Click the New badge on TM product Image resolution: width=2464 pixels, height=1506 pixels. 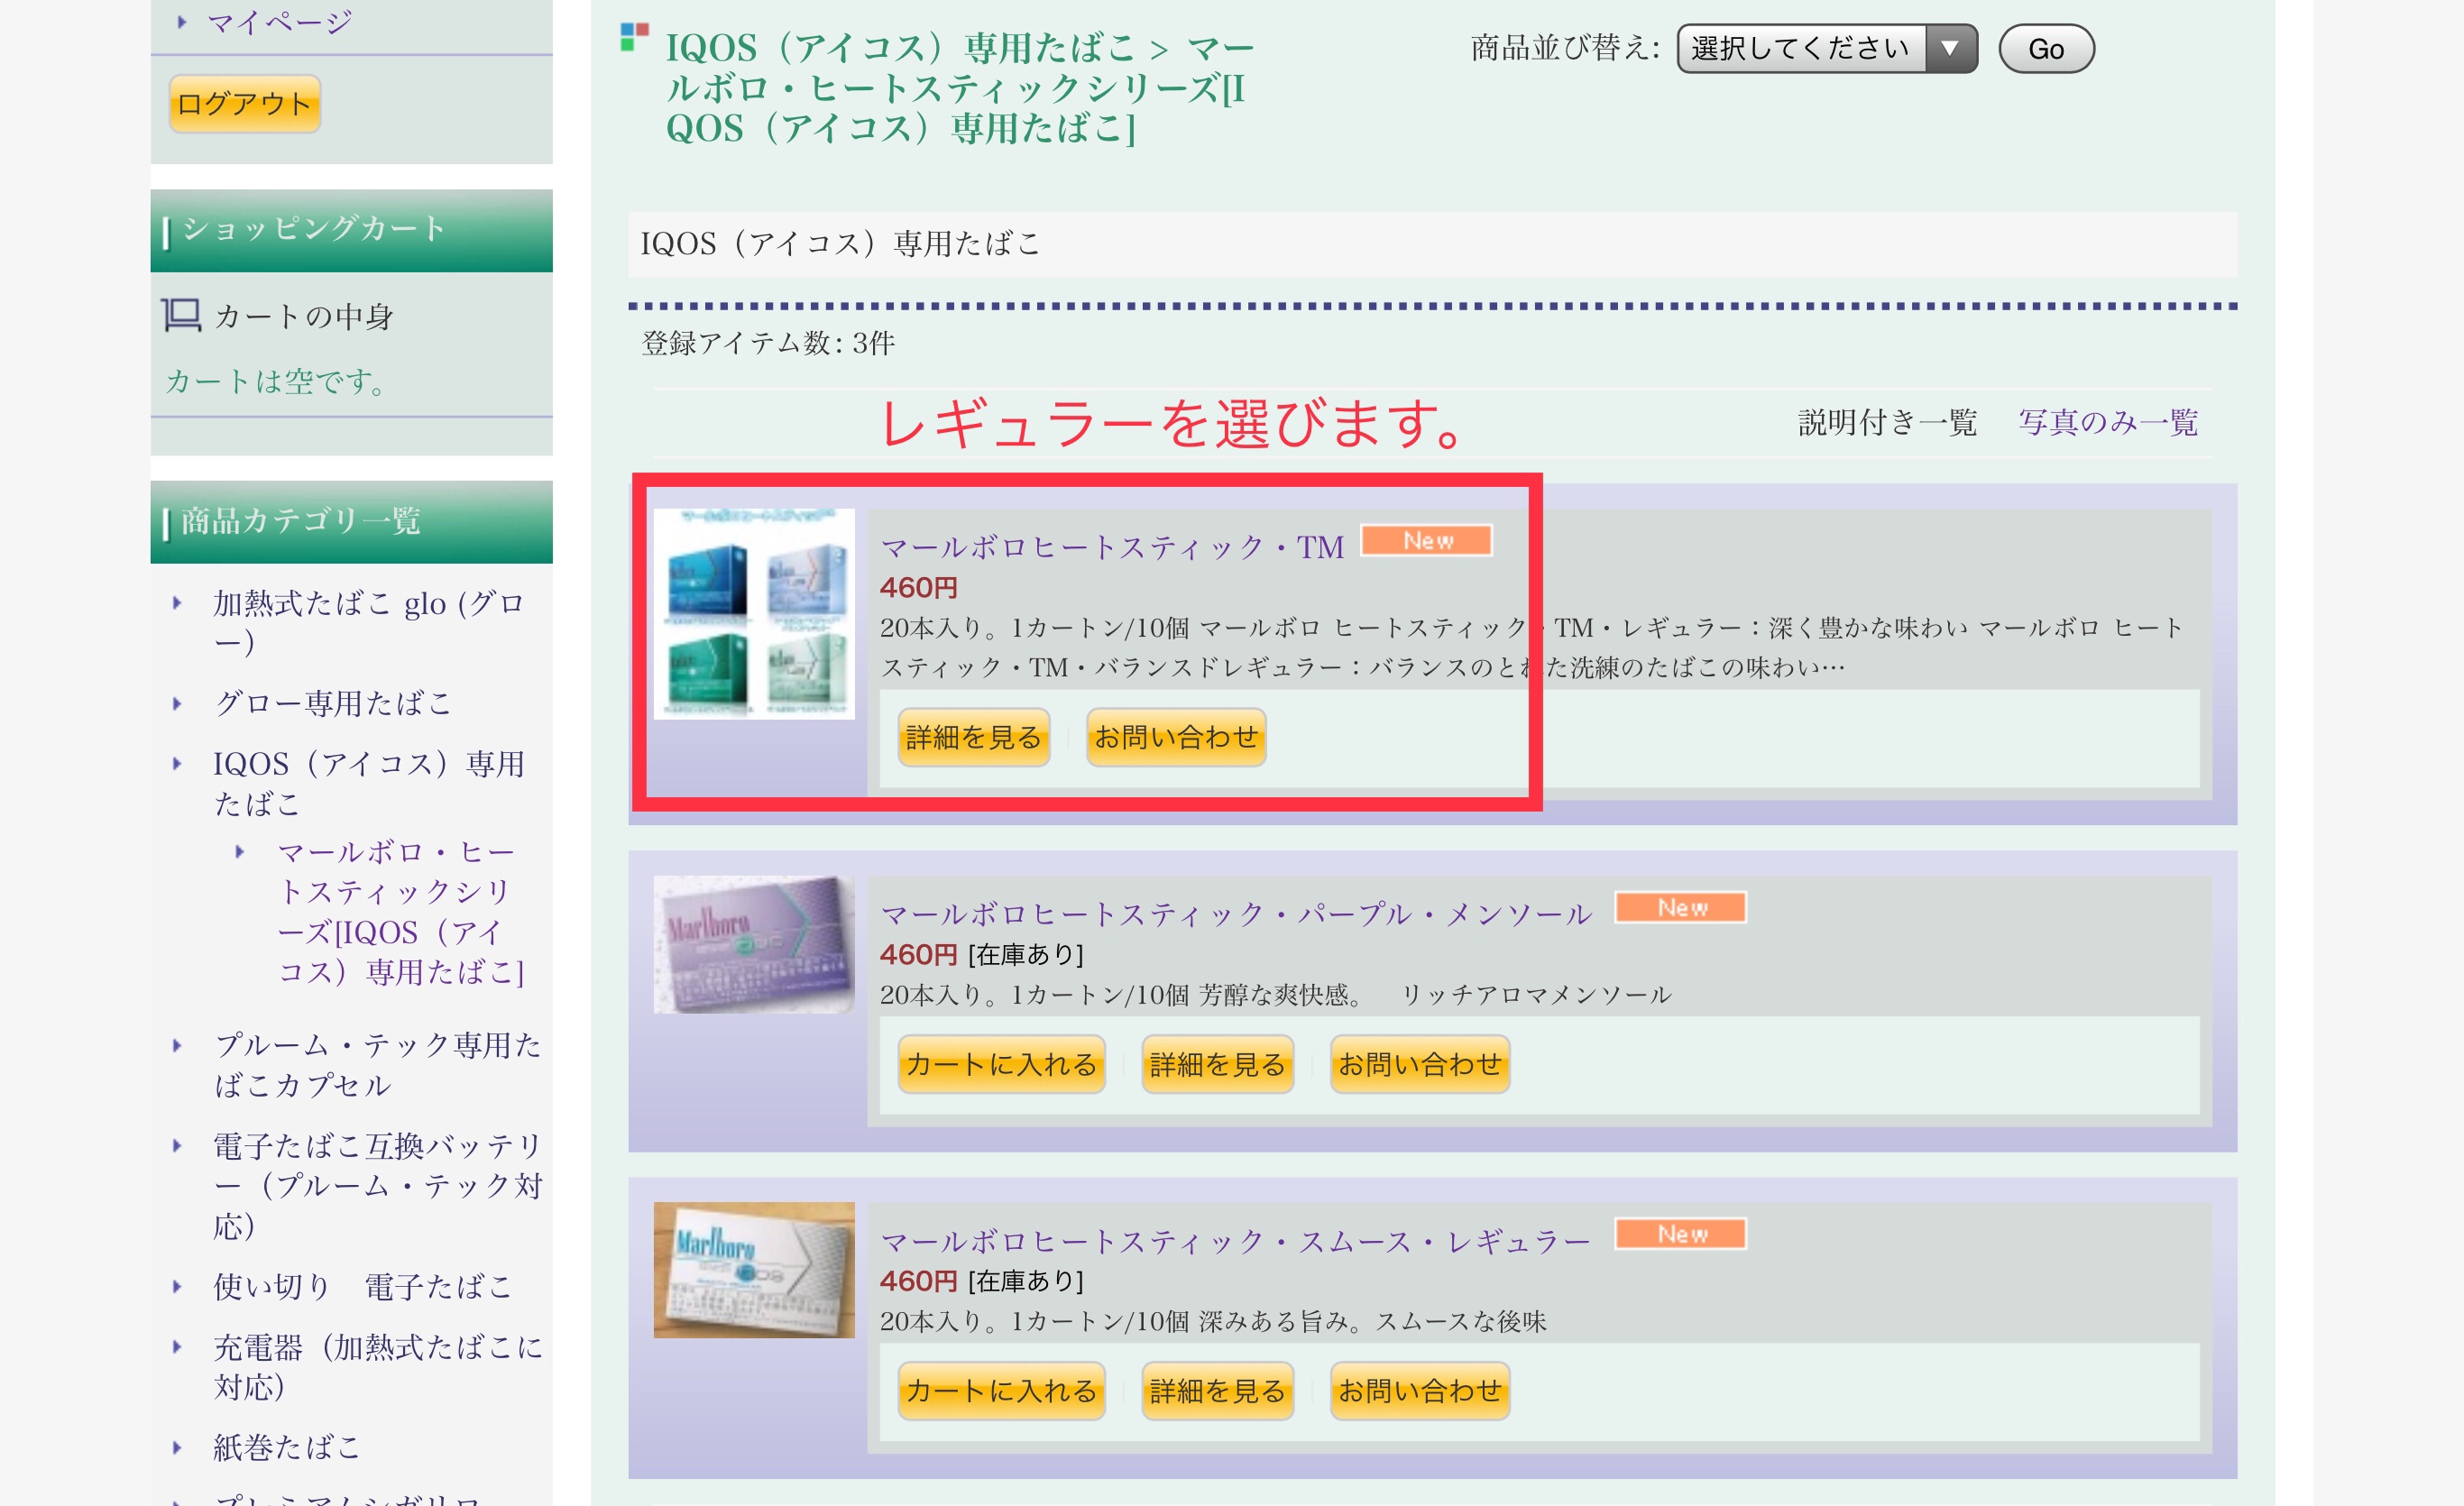point(1426,540)
